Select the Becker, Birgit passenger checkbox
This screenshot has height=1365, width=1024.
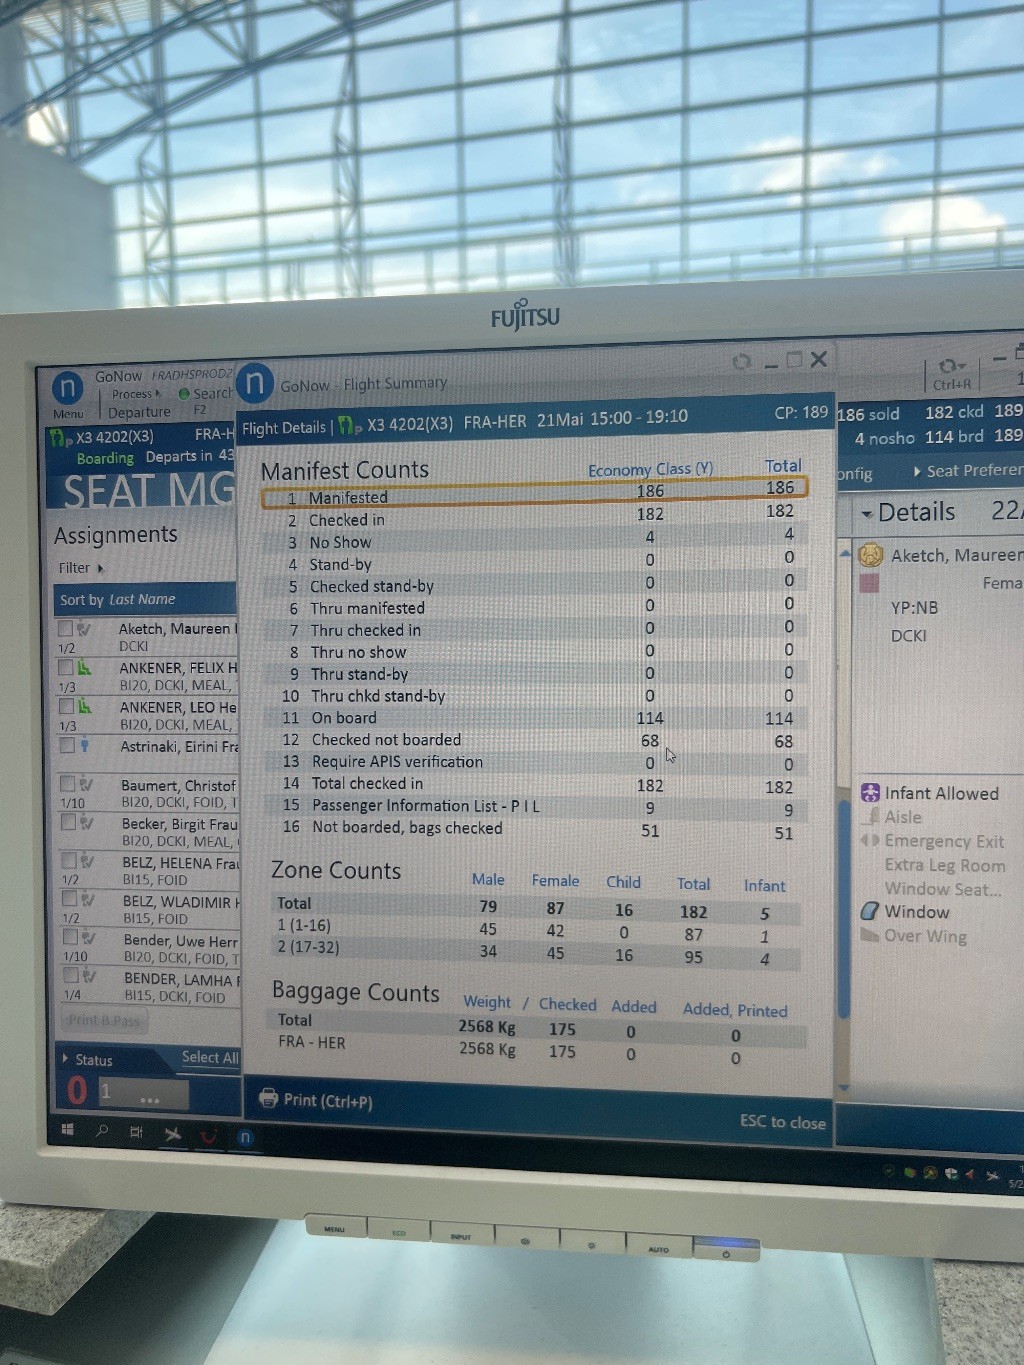click(x=68, y=822)
